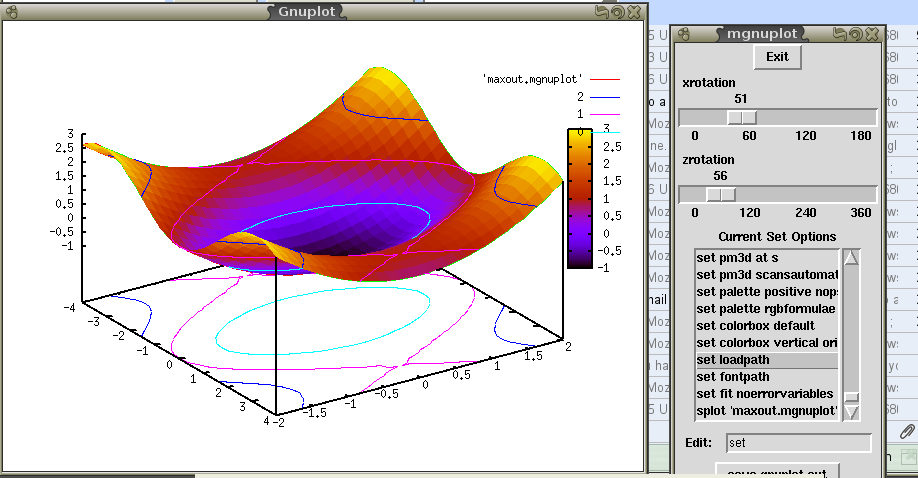Select highlighted 'set loadpath' row
The width and height of the screenshot is (918, 478).
tap(767, 360)
